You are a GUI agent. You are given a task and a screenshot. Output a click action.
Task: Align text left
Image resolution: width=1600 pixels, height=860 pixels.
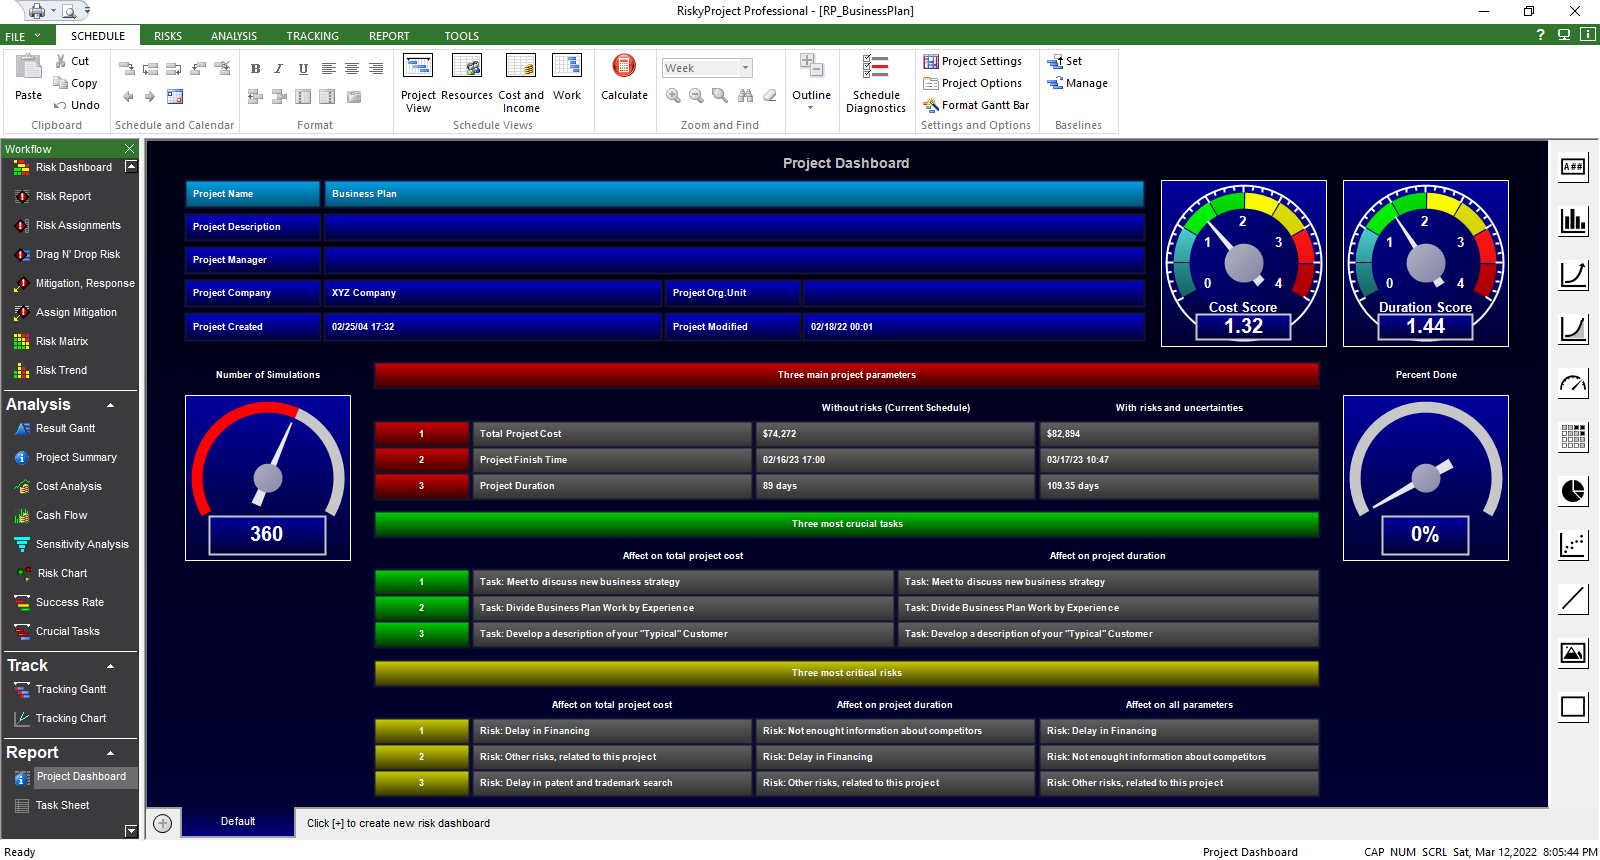click(328, 69)
